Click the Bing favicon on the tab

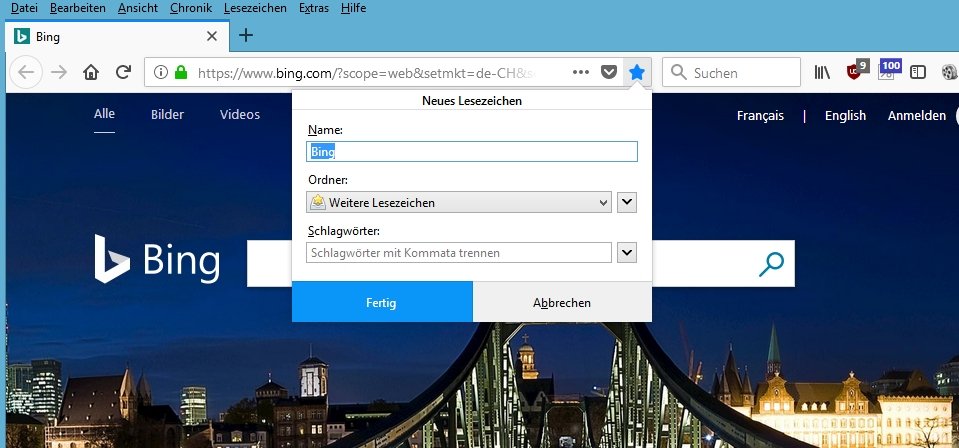point(22,36)
